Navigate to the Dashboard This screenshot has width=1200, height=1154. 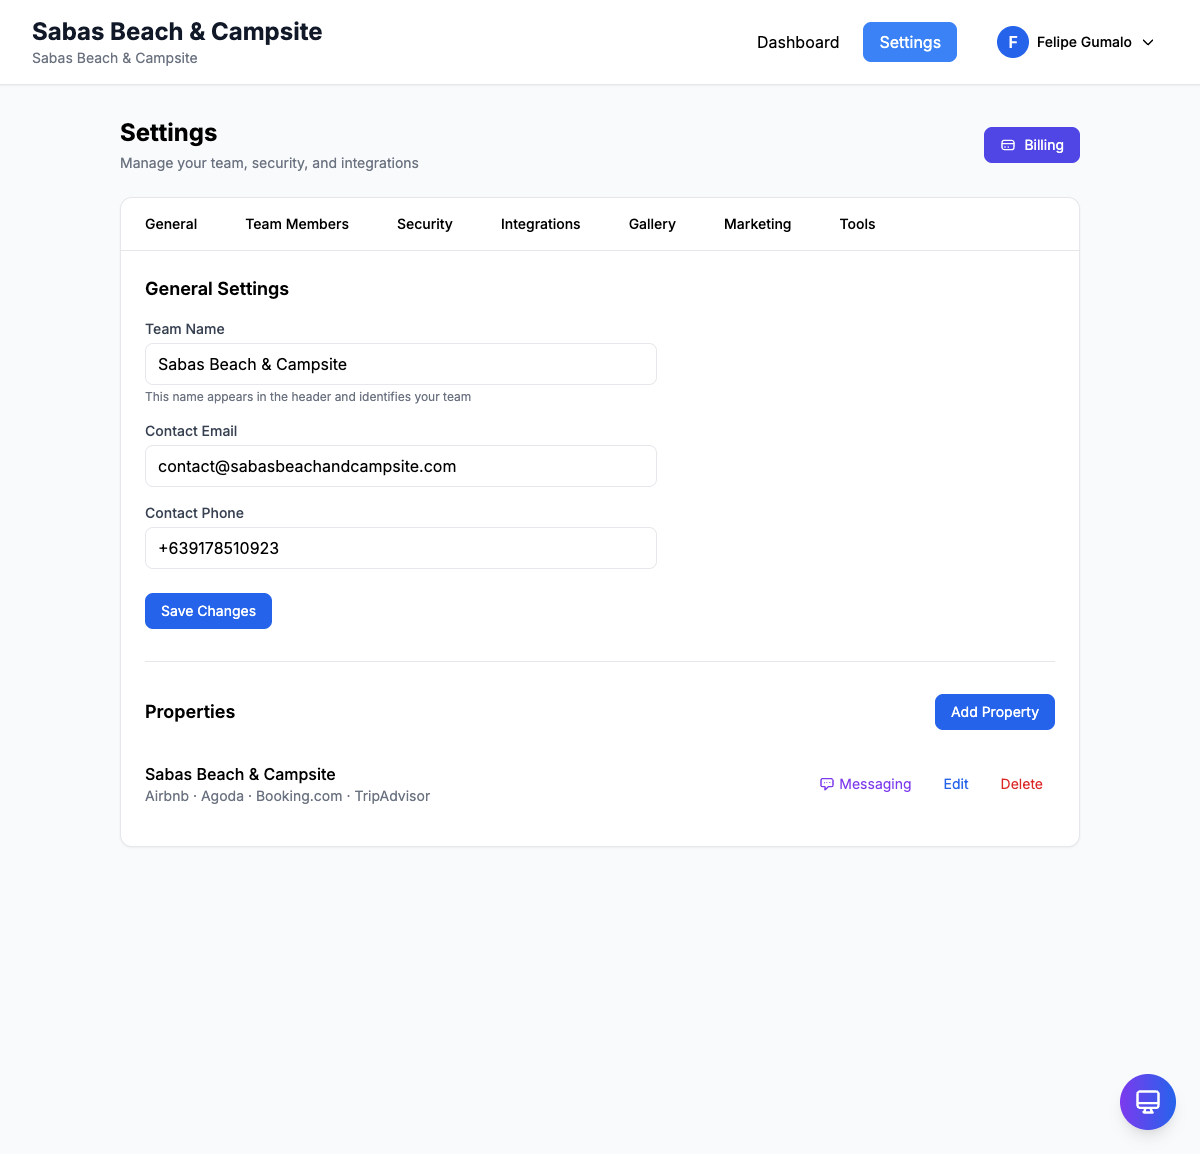pos(798,42)
